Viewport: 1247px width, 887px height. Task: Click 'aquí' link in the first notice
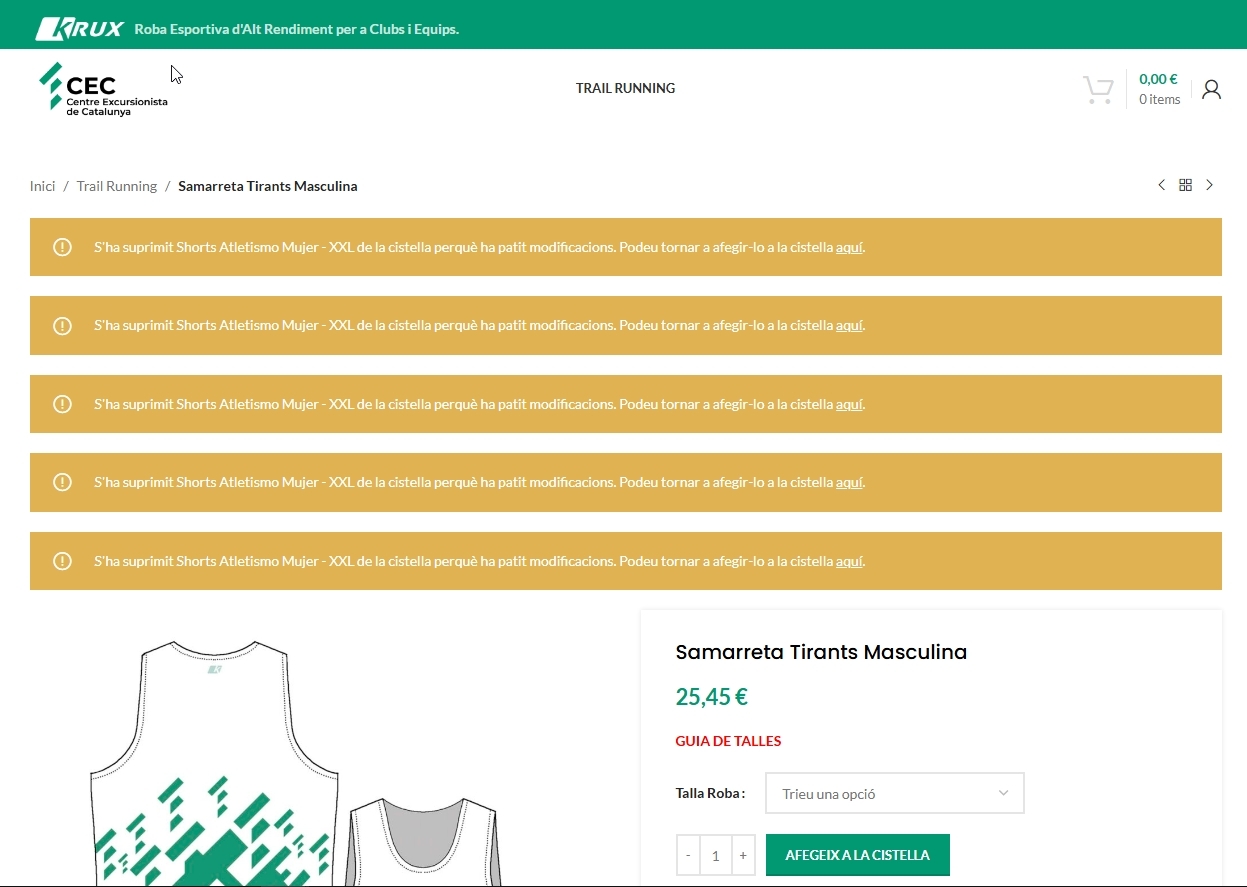pos(849,247)
